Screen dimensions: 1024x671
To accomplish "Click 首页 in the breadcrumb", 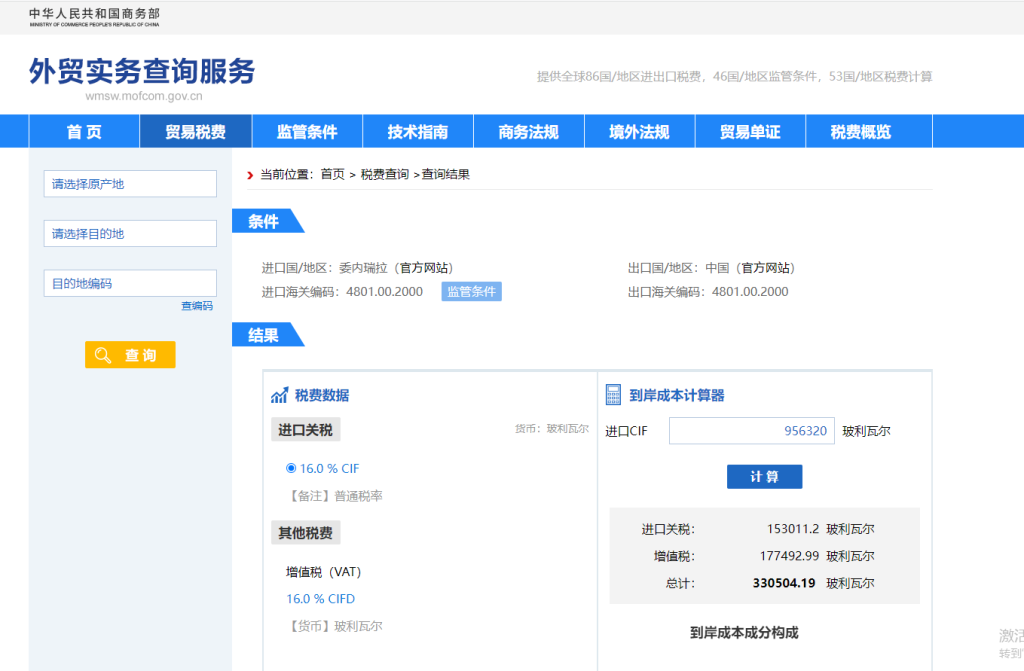I will (x=332, y=174).
